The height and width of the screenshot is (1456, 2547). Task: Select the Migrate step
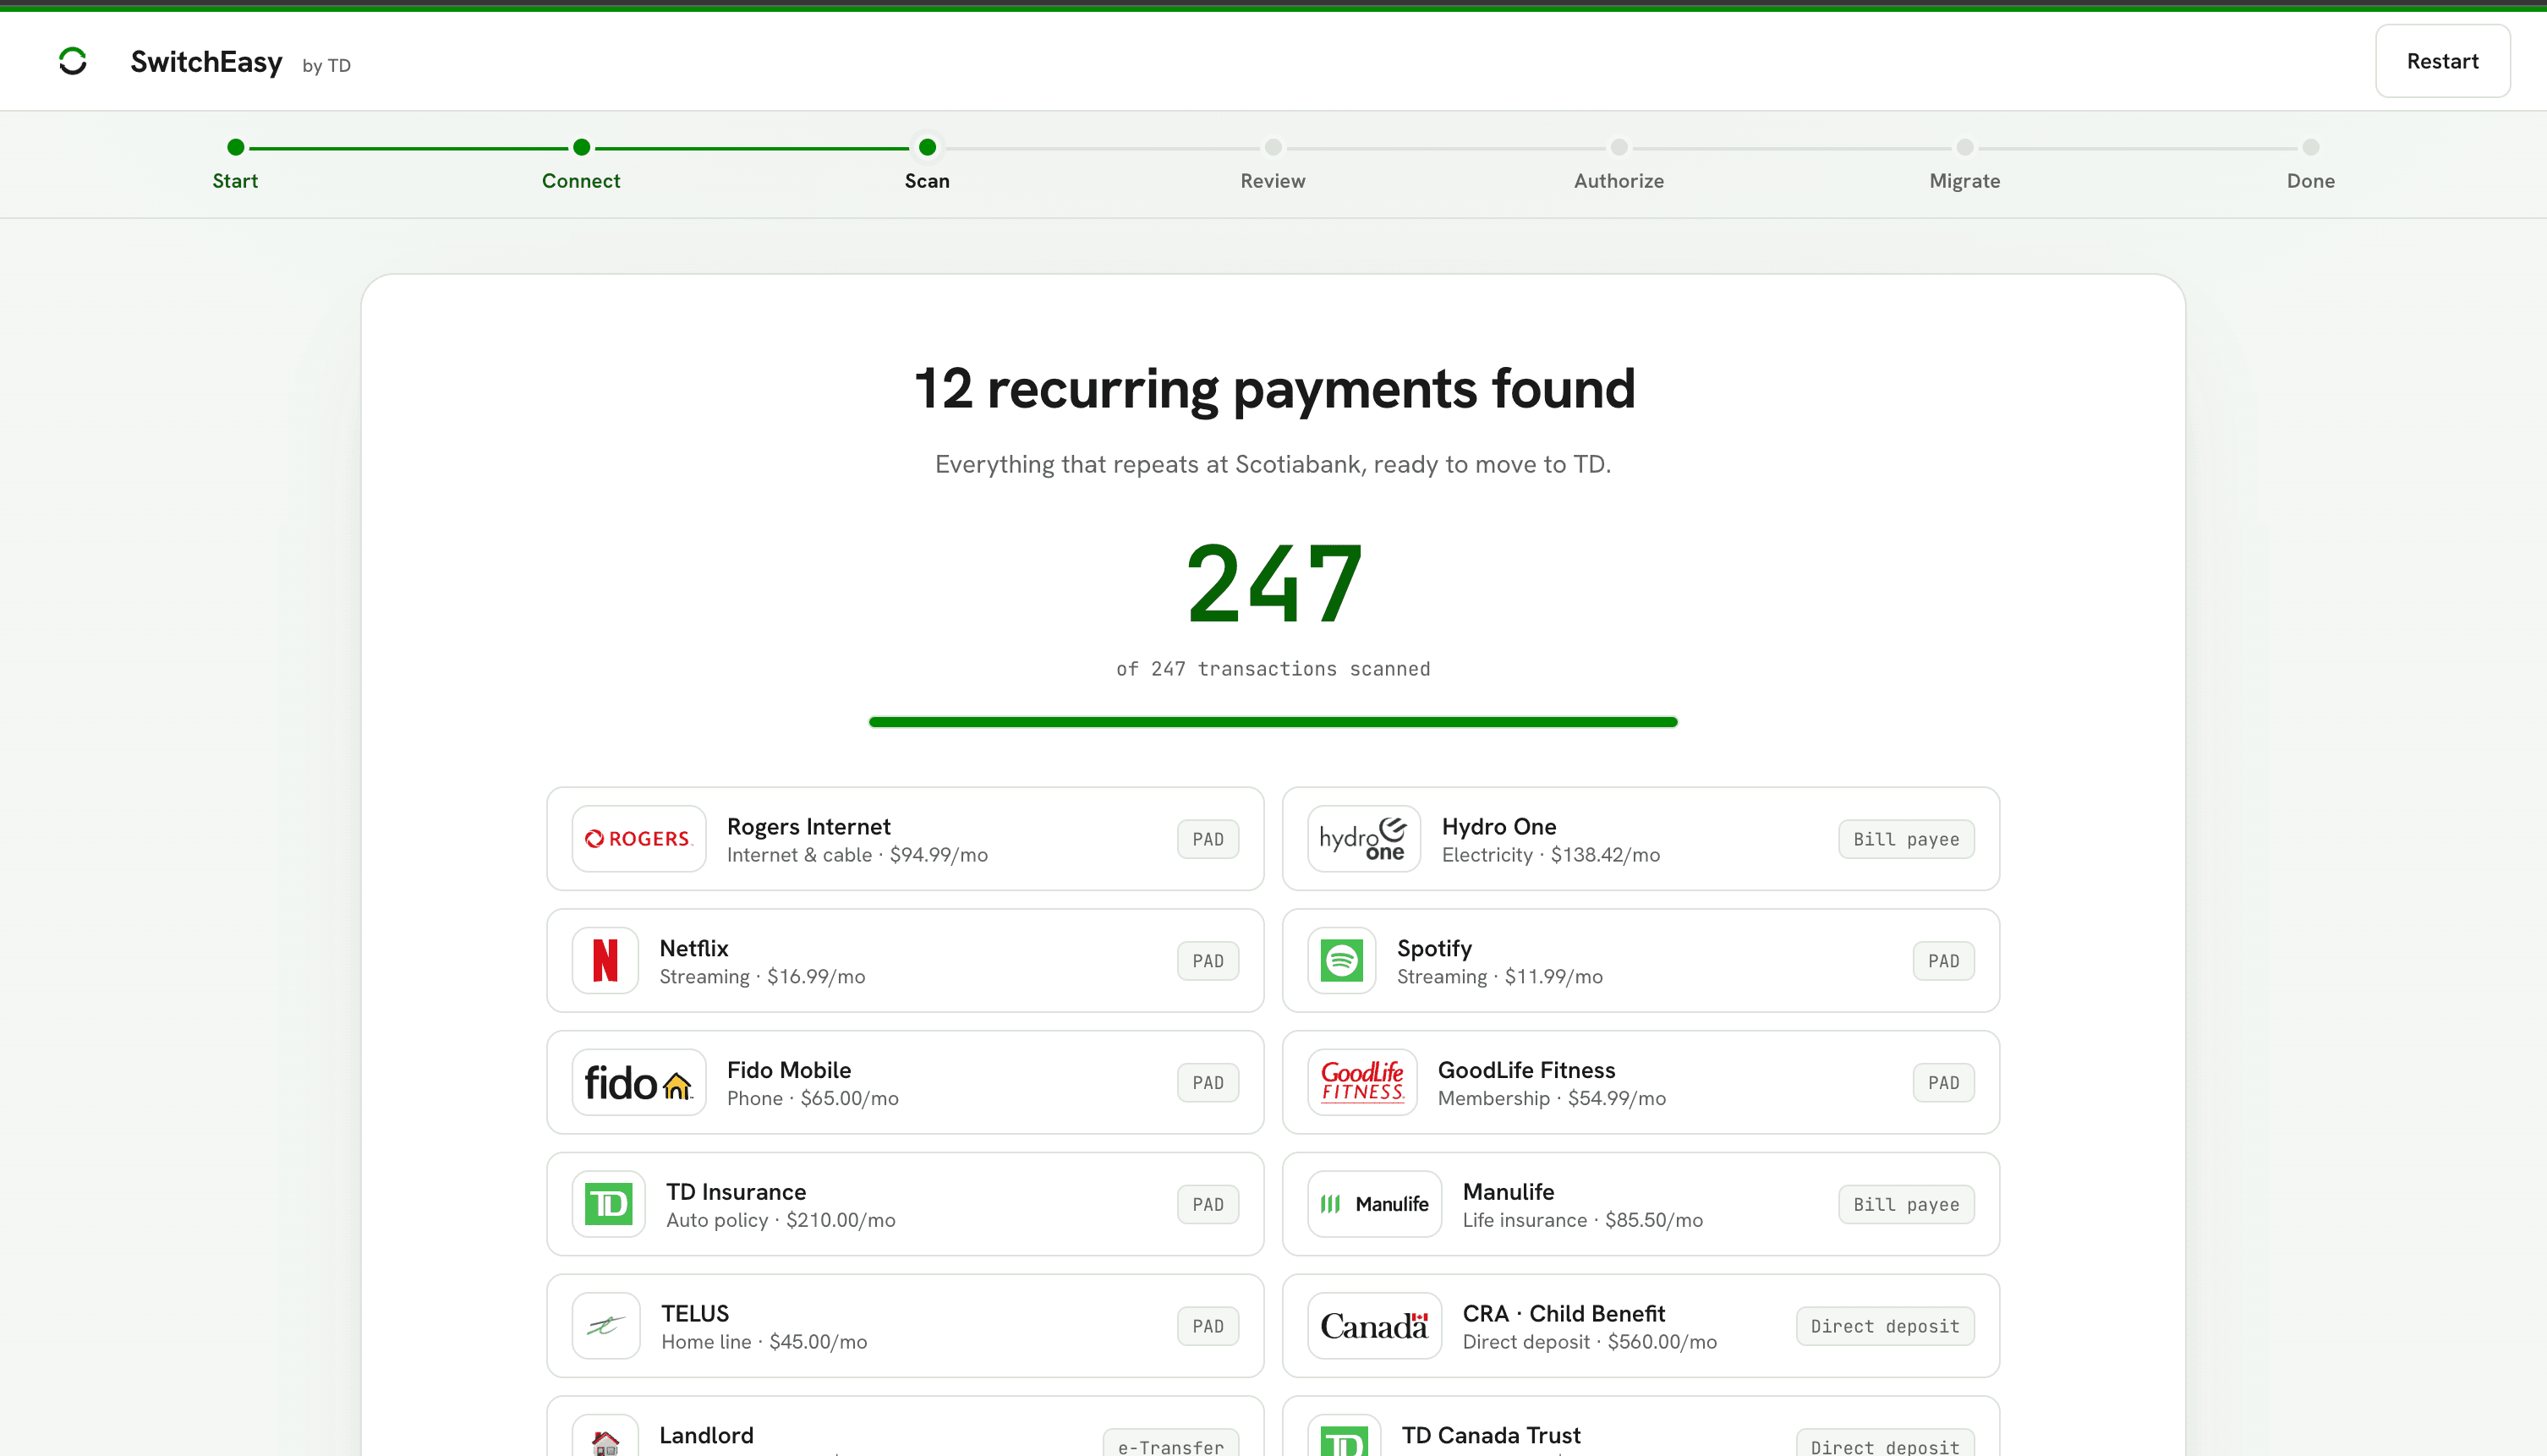pos(1965,165)
